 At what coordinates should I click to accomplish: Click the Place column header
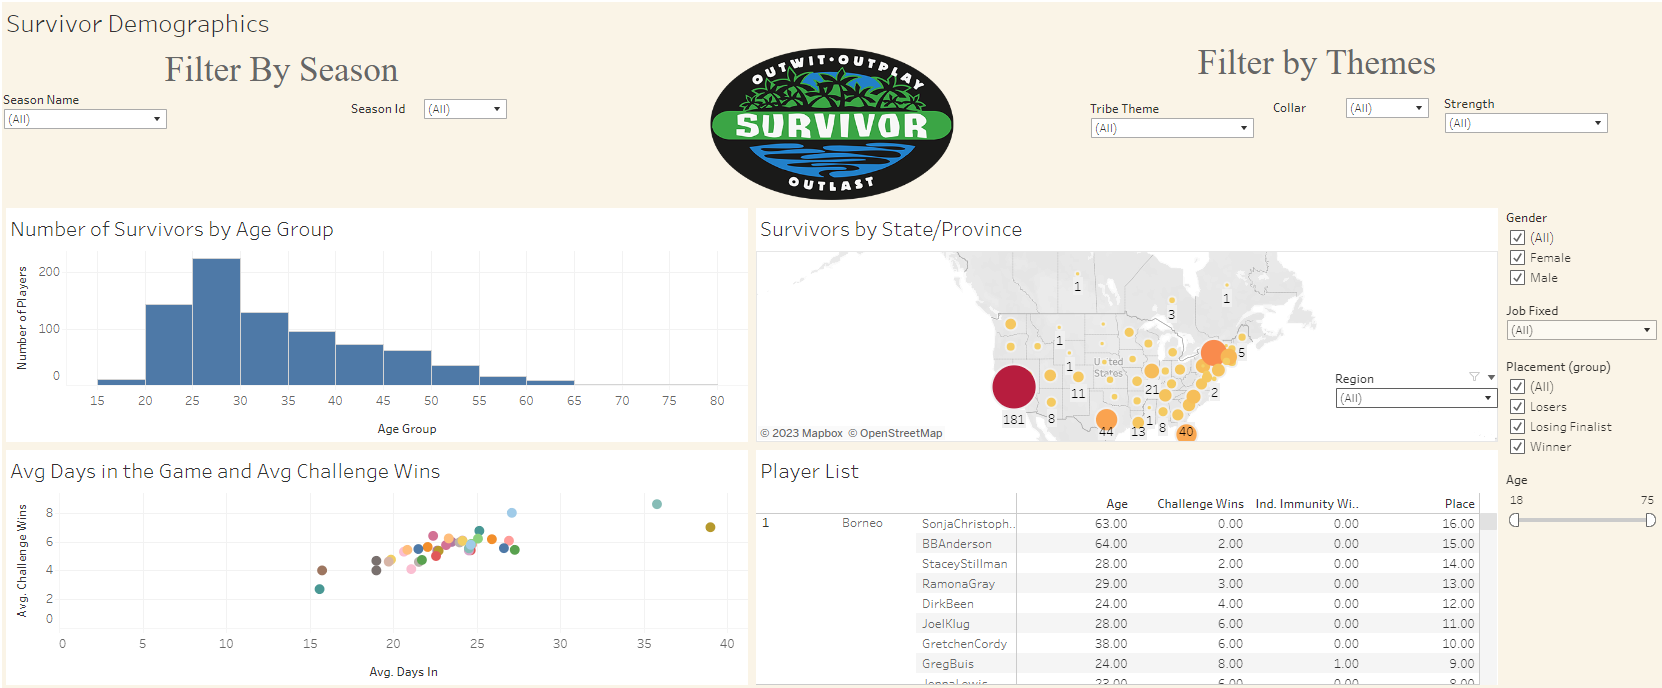coord(1459,504)
